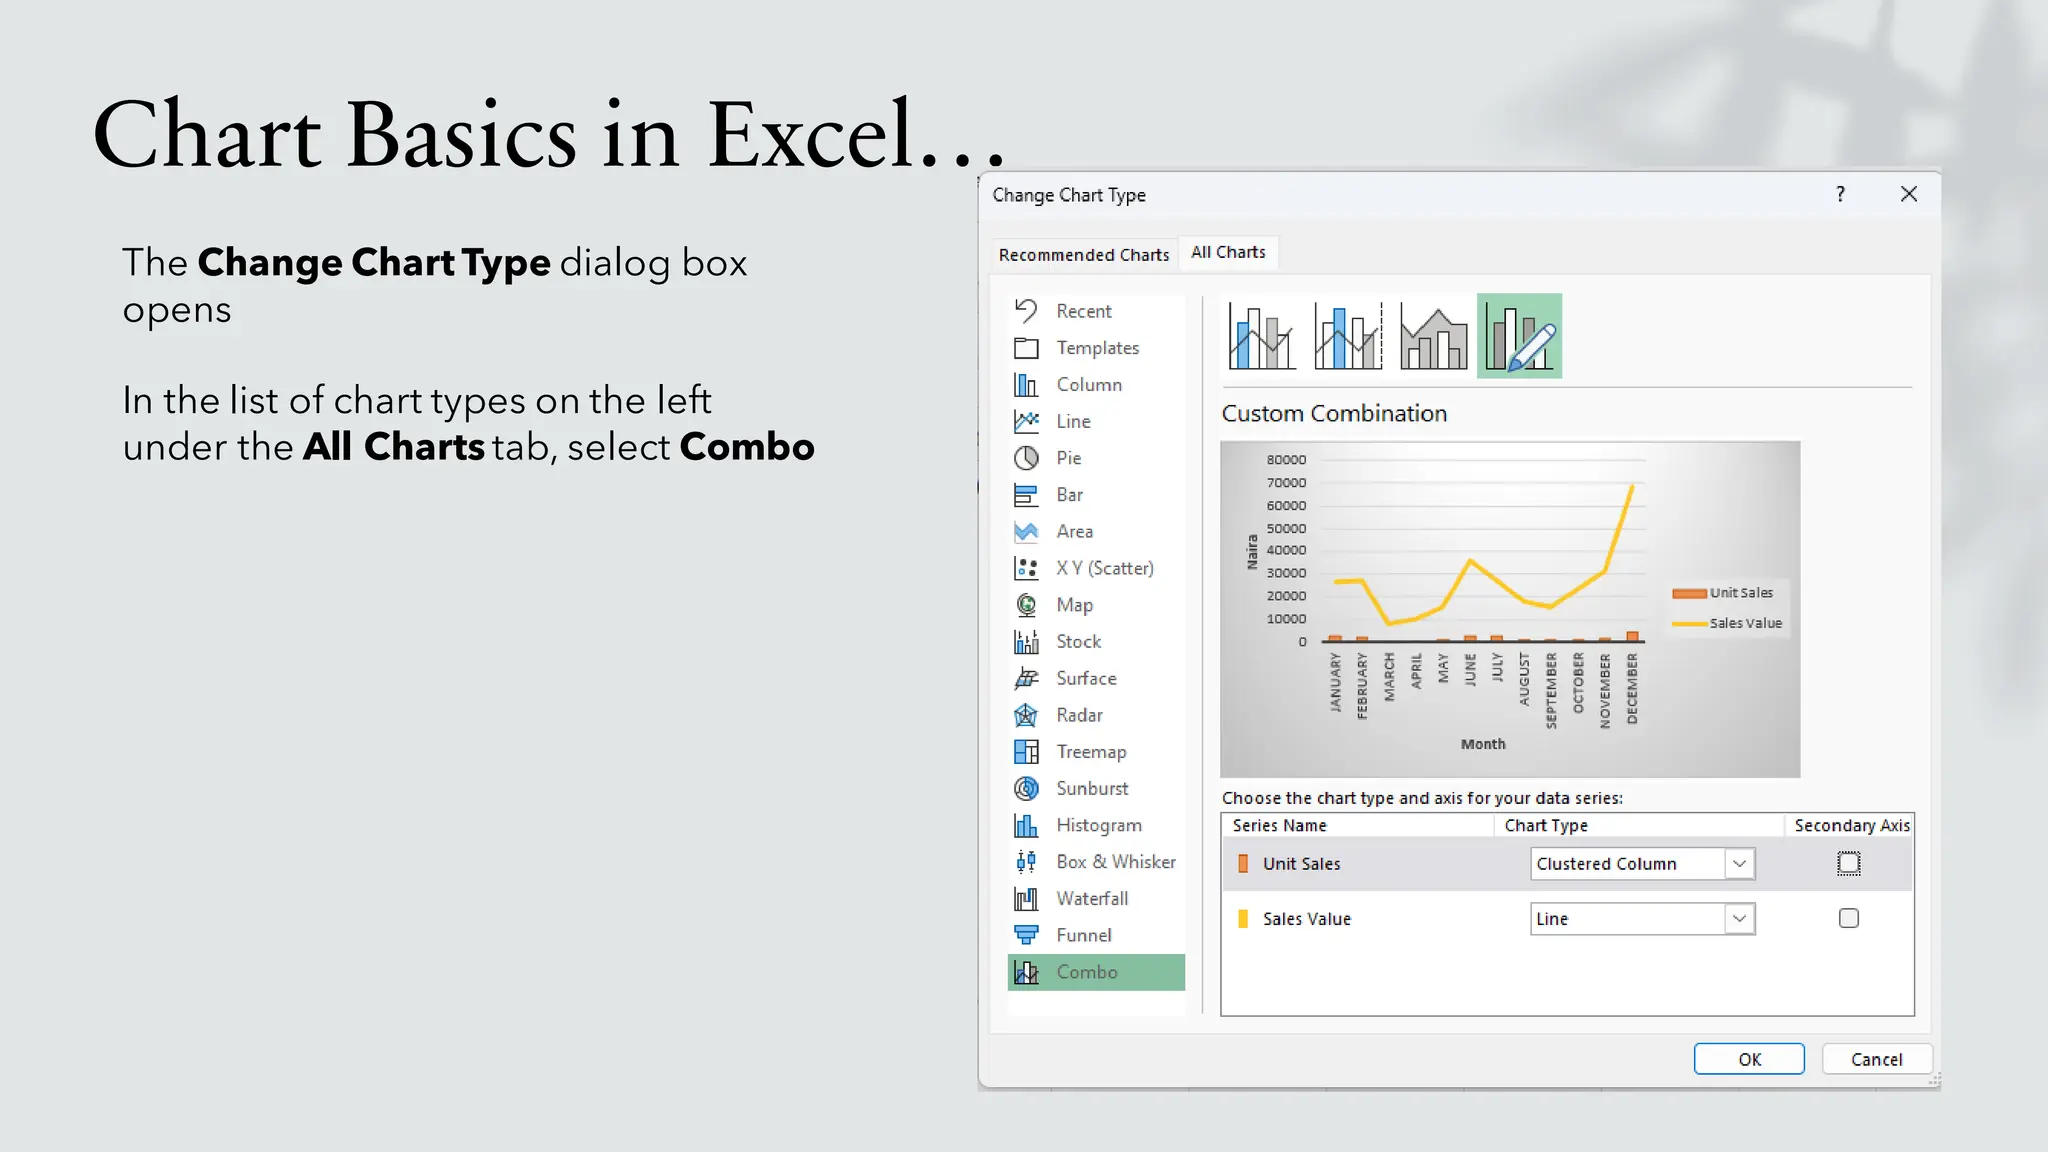The image size is (2048, 1152).
Task: Click the dialog resize grip corner
Action: coord(1935,1080)
